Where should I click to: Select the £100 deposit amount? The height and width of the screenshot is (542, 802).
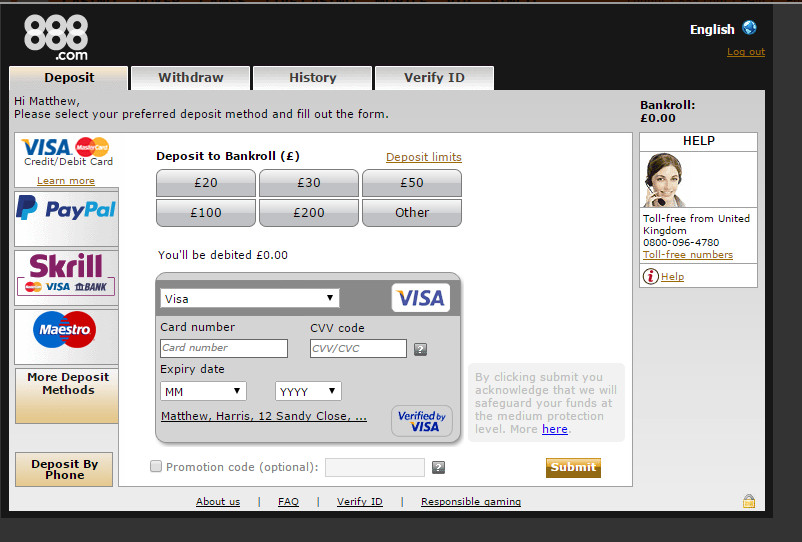[x=206, y=213]
